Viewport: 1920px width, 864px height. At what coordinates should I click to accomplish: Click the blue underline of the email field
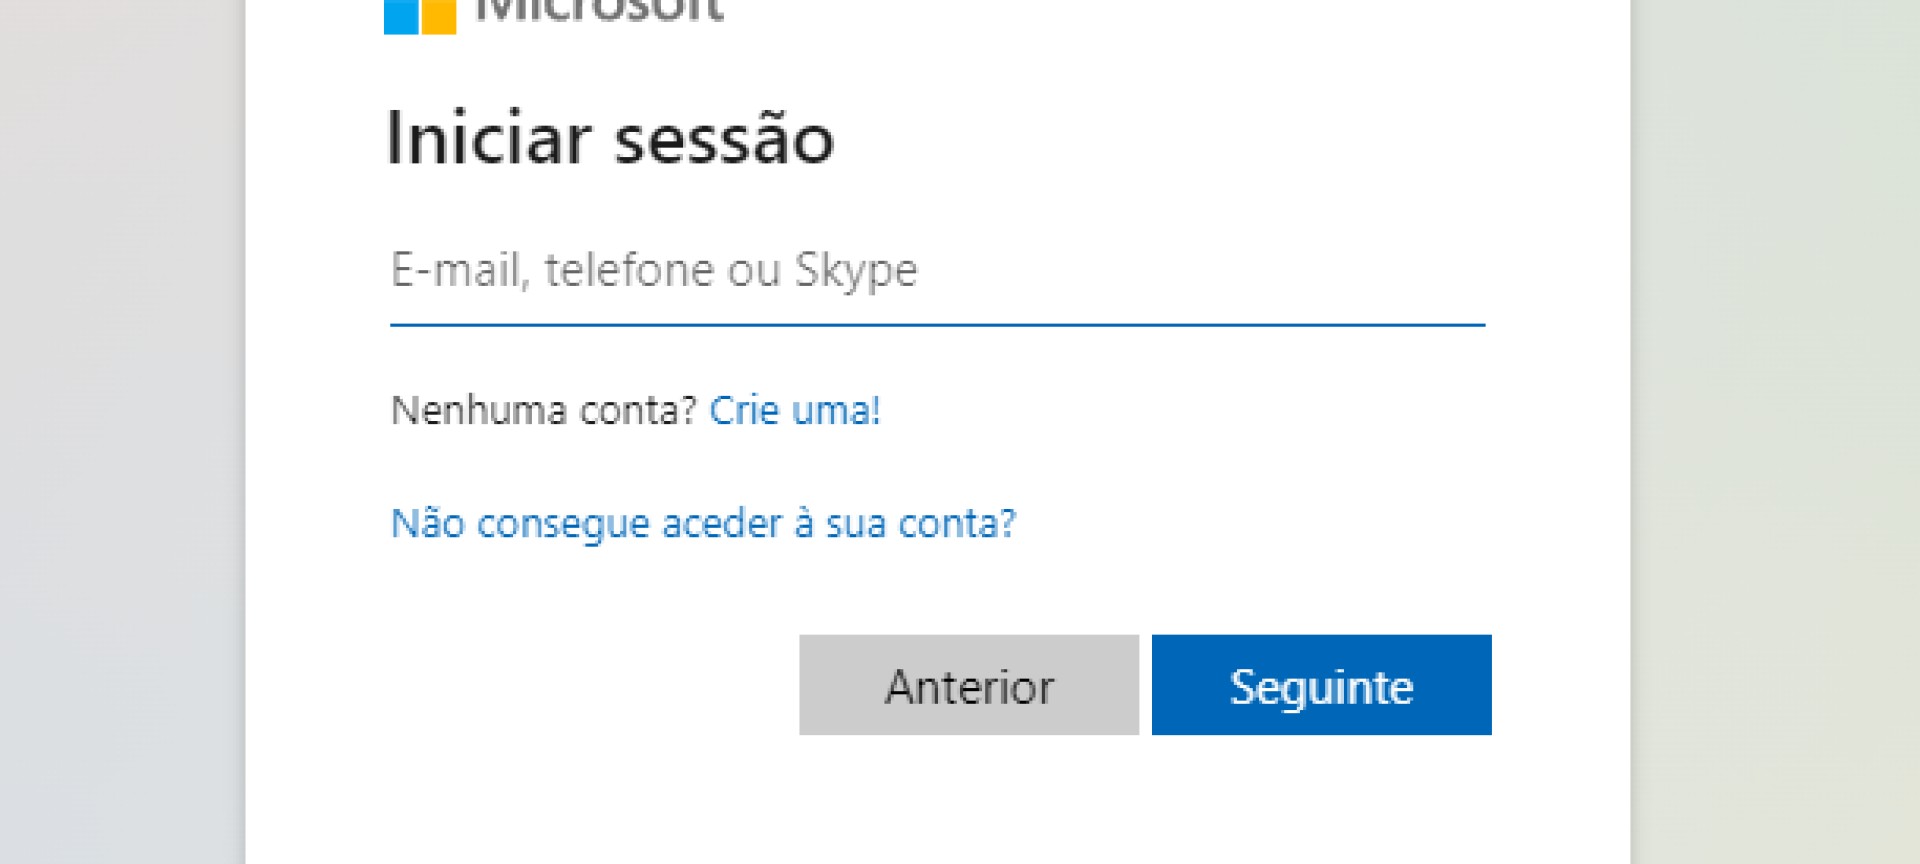937,324
